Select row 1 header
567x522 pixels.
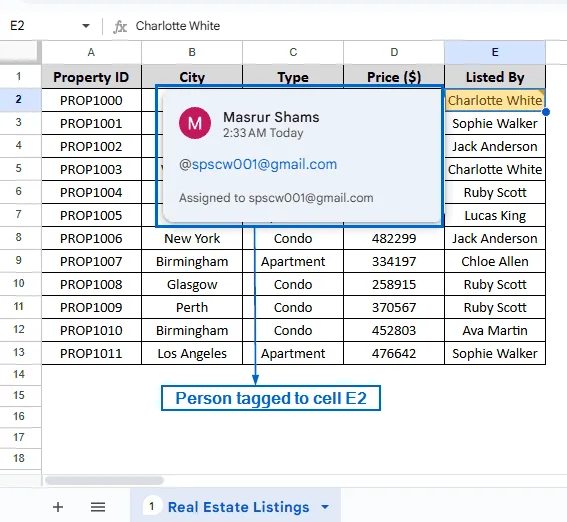(19, 76)
